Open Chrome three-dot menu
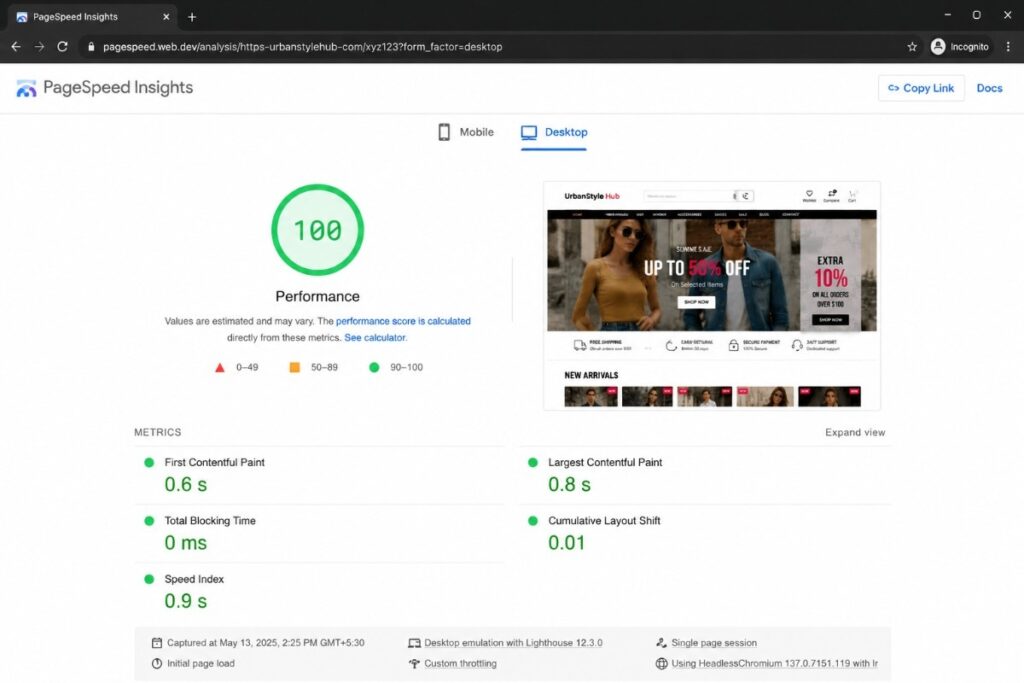Viewport: 1024px width, 683px height. [1008, 46]
